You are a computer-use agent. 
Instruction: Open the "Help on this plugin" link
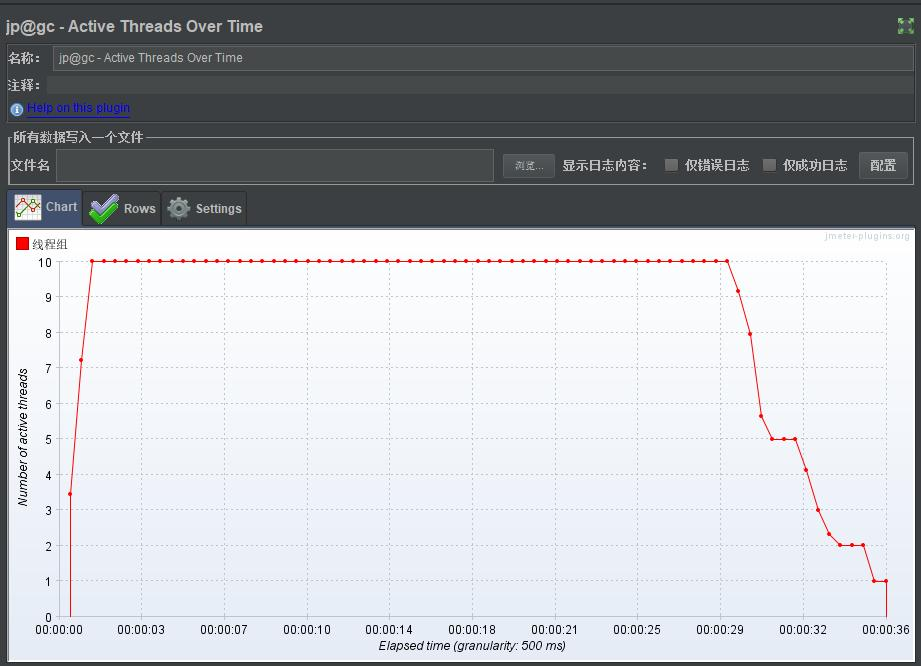[77, 108]
